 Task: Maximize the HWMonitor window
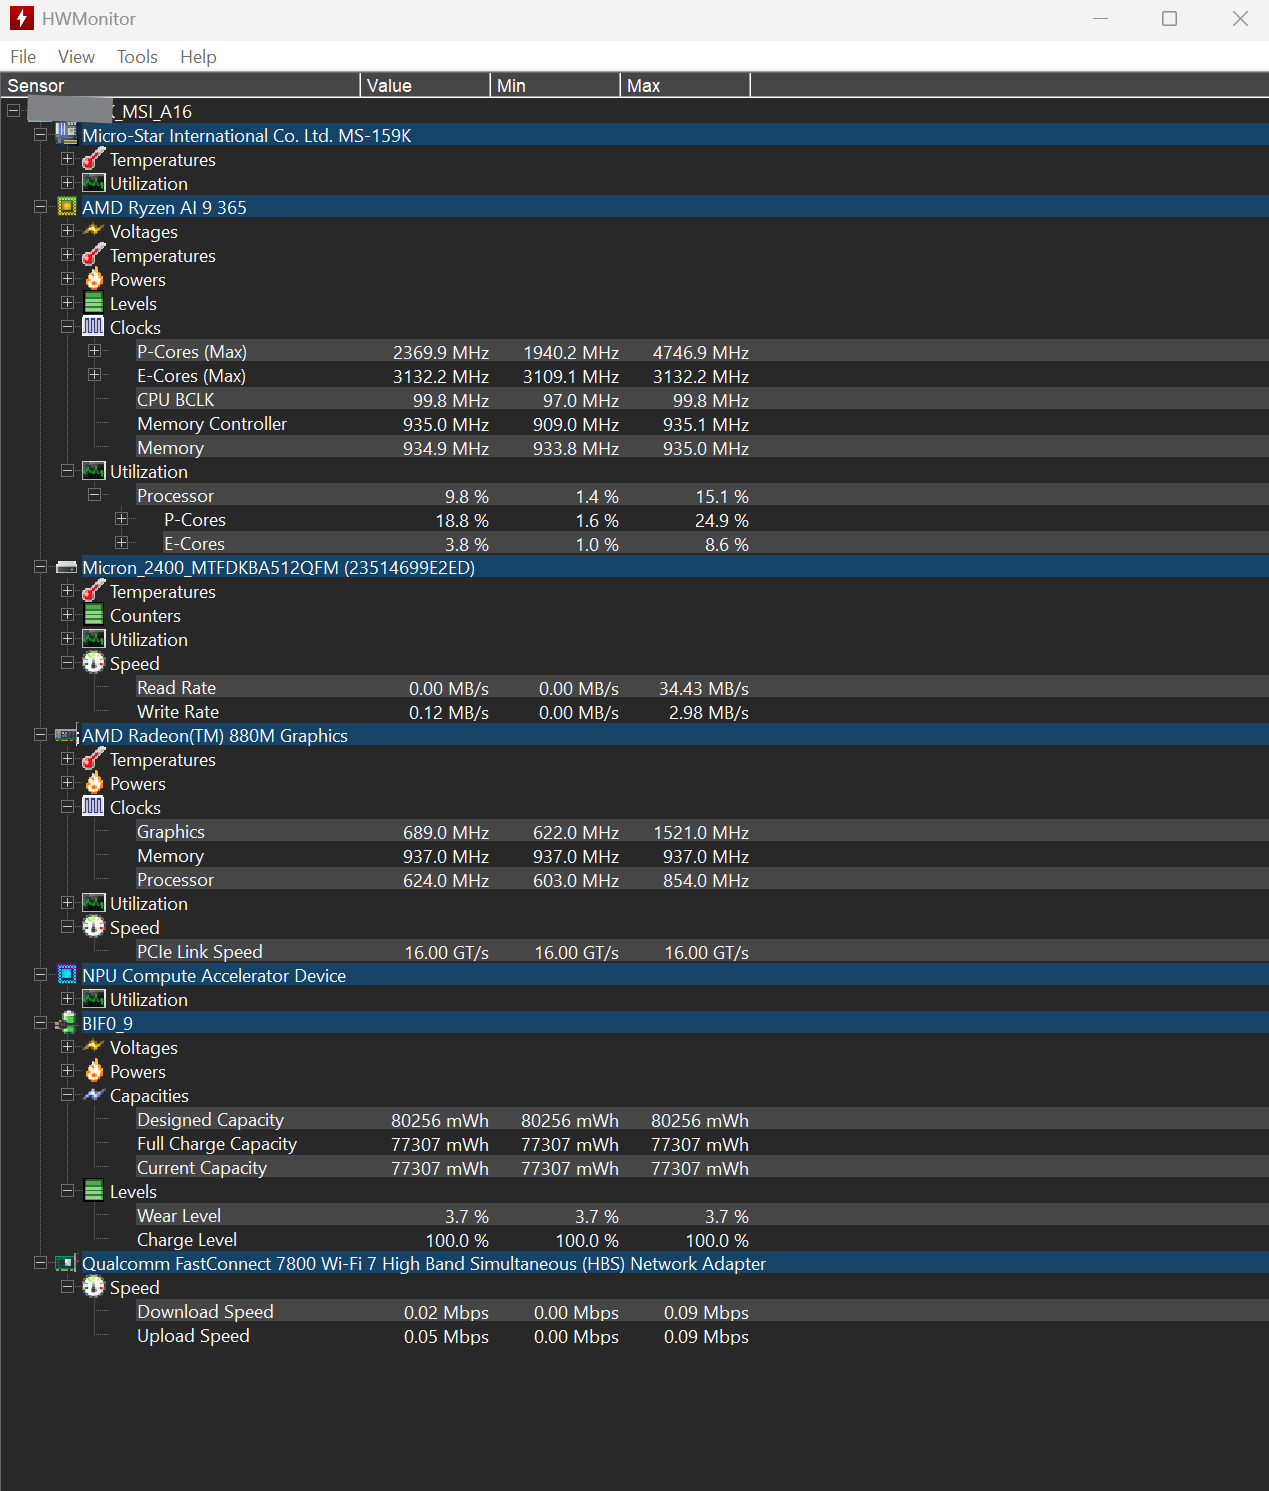pos(1169,18)
